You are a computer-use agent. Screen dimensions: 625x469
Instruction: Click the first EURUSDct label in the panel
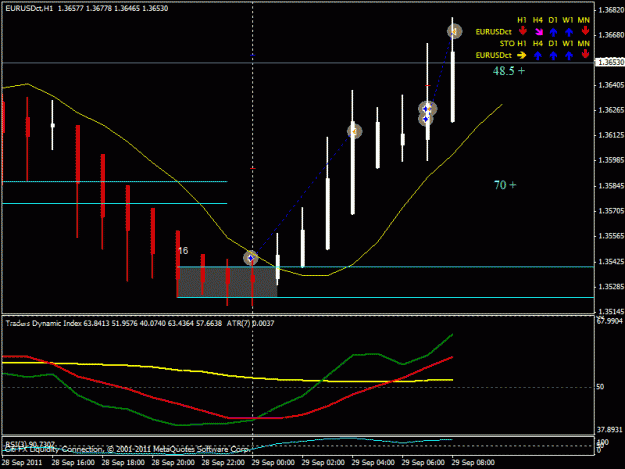493,32
